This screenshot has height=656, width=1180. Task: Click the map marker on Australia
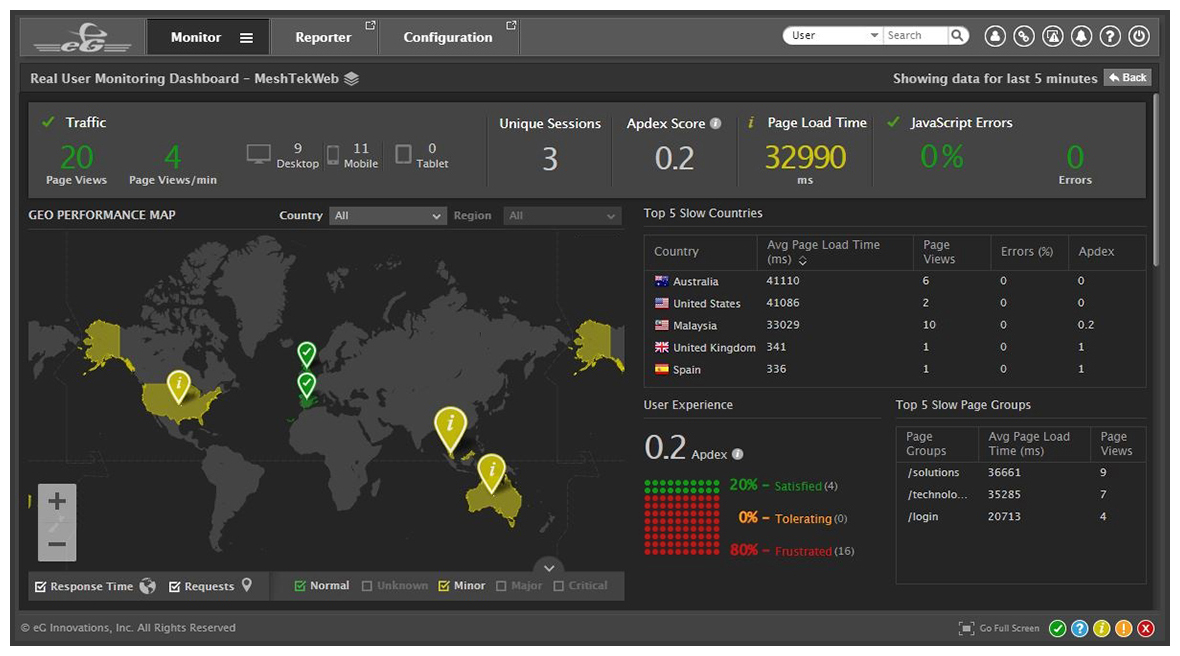(491, 470)
